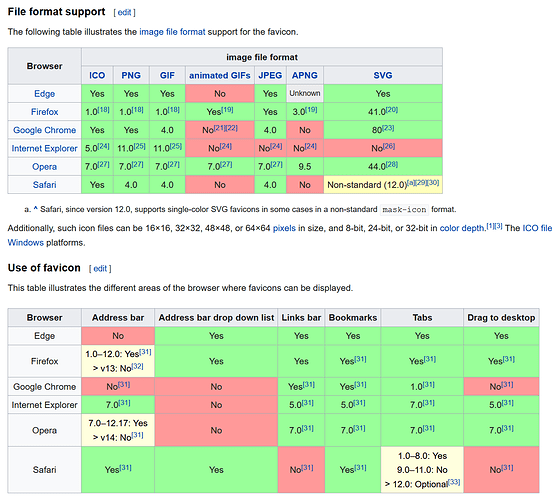This screenshot has width=552, height=500.
Task: Click reference [20] in Firefox SVG cell
Action: pyautogui.click(x=391, y=110)
